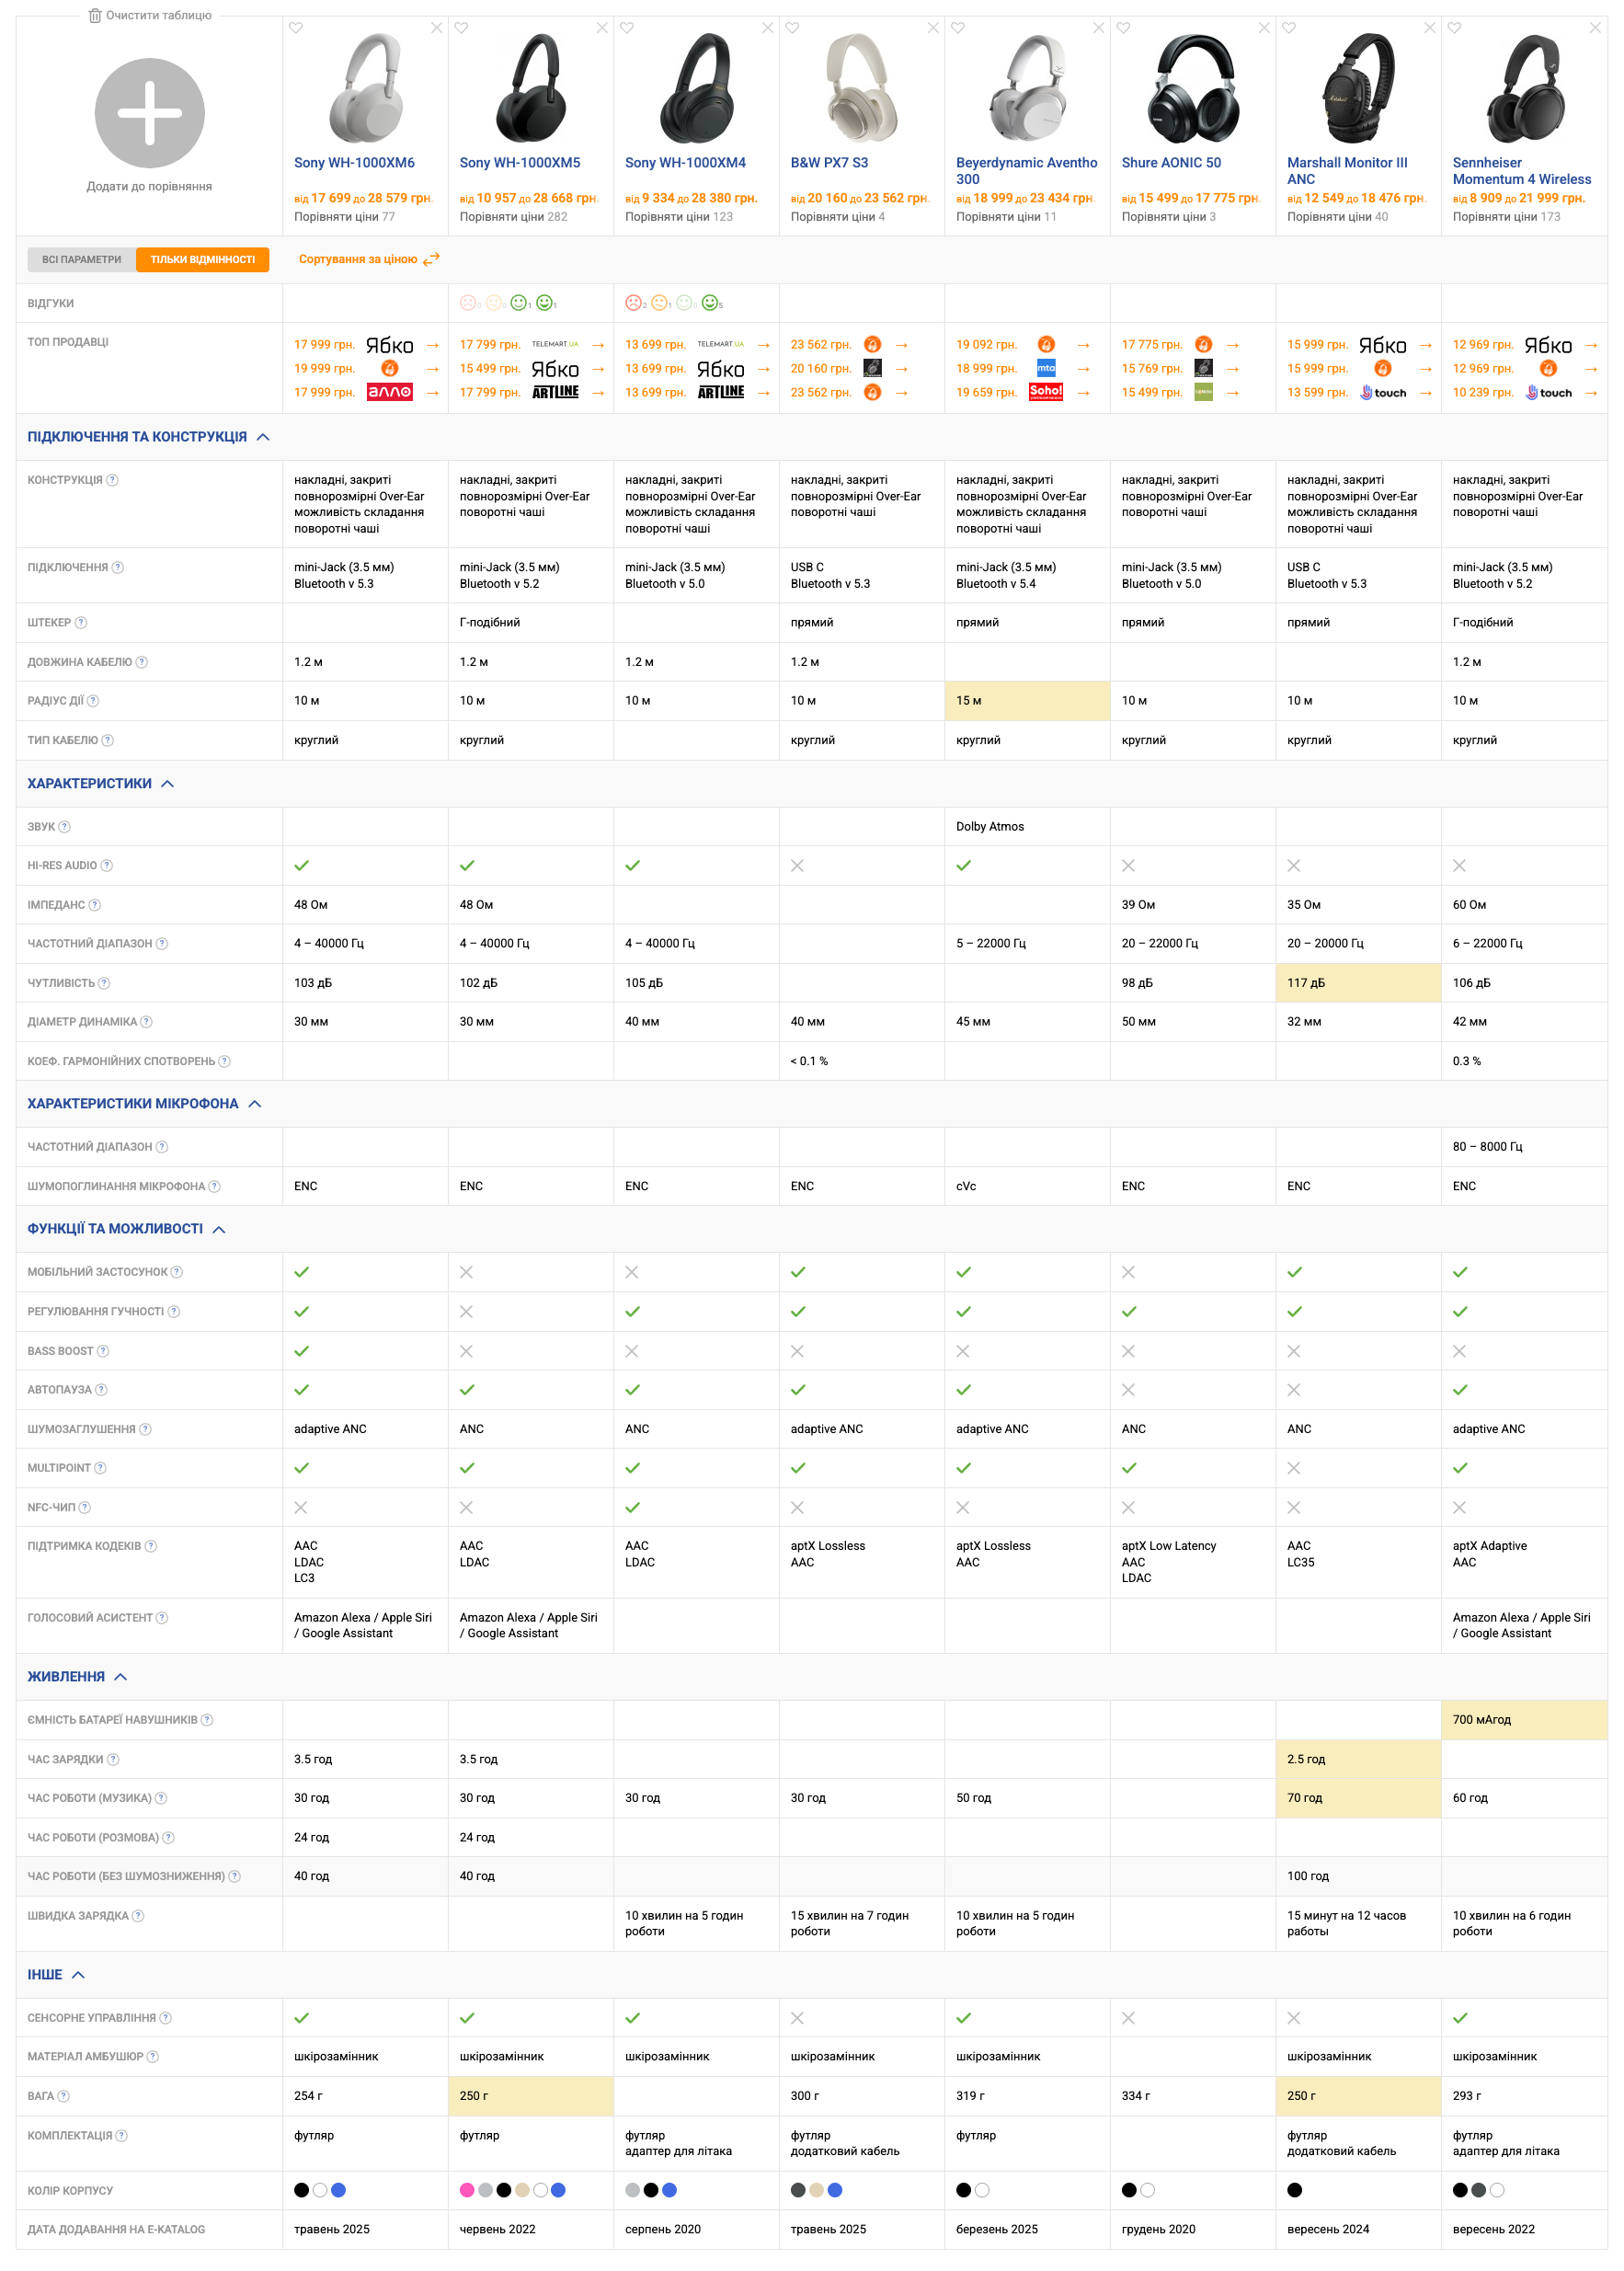Click Beyerdynamic Aventho 300 headphone thumbnail
The height and width of the screenshot is (2271, 1624).
pyautogui.click(x=1027, y=88)
